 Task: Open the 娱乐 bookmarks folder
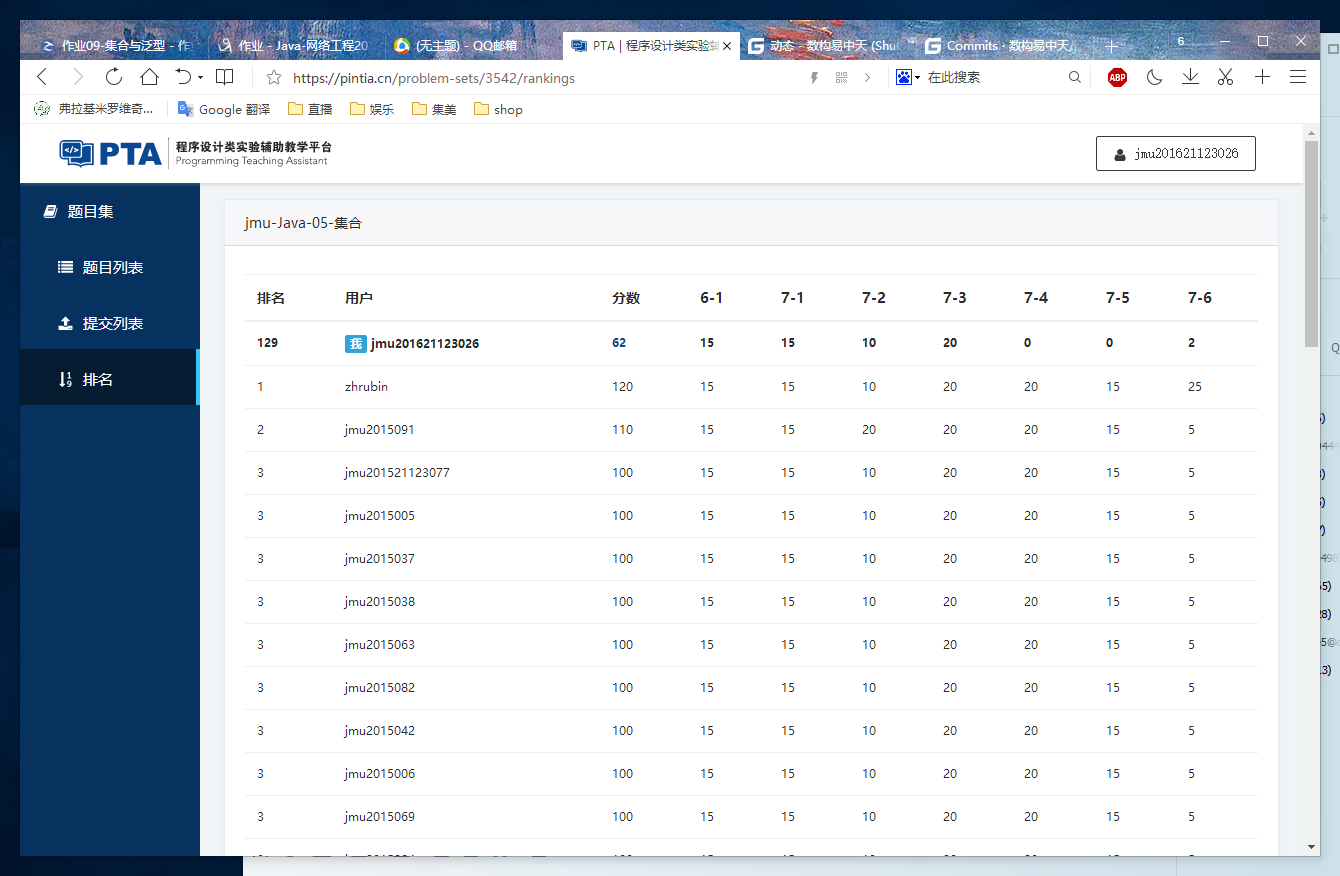[372, 109]
